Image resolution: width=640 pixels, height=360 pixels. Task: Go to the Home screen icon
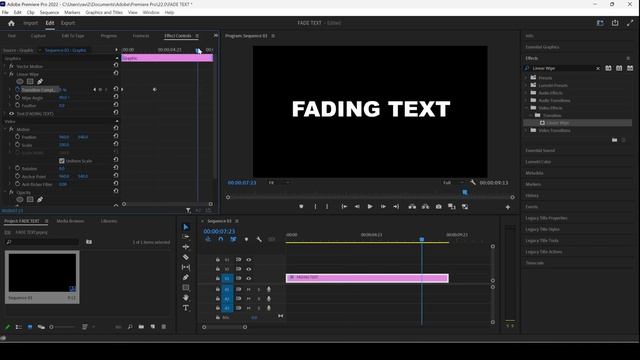(x=11, y=23)
